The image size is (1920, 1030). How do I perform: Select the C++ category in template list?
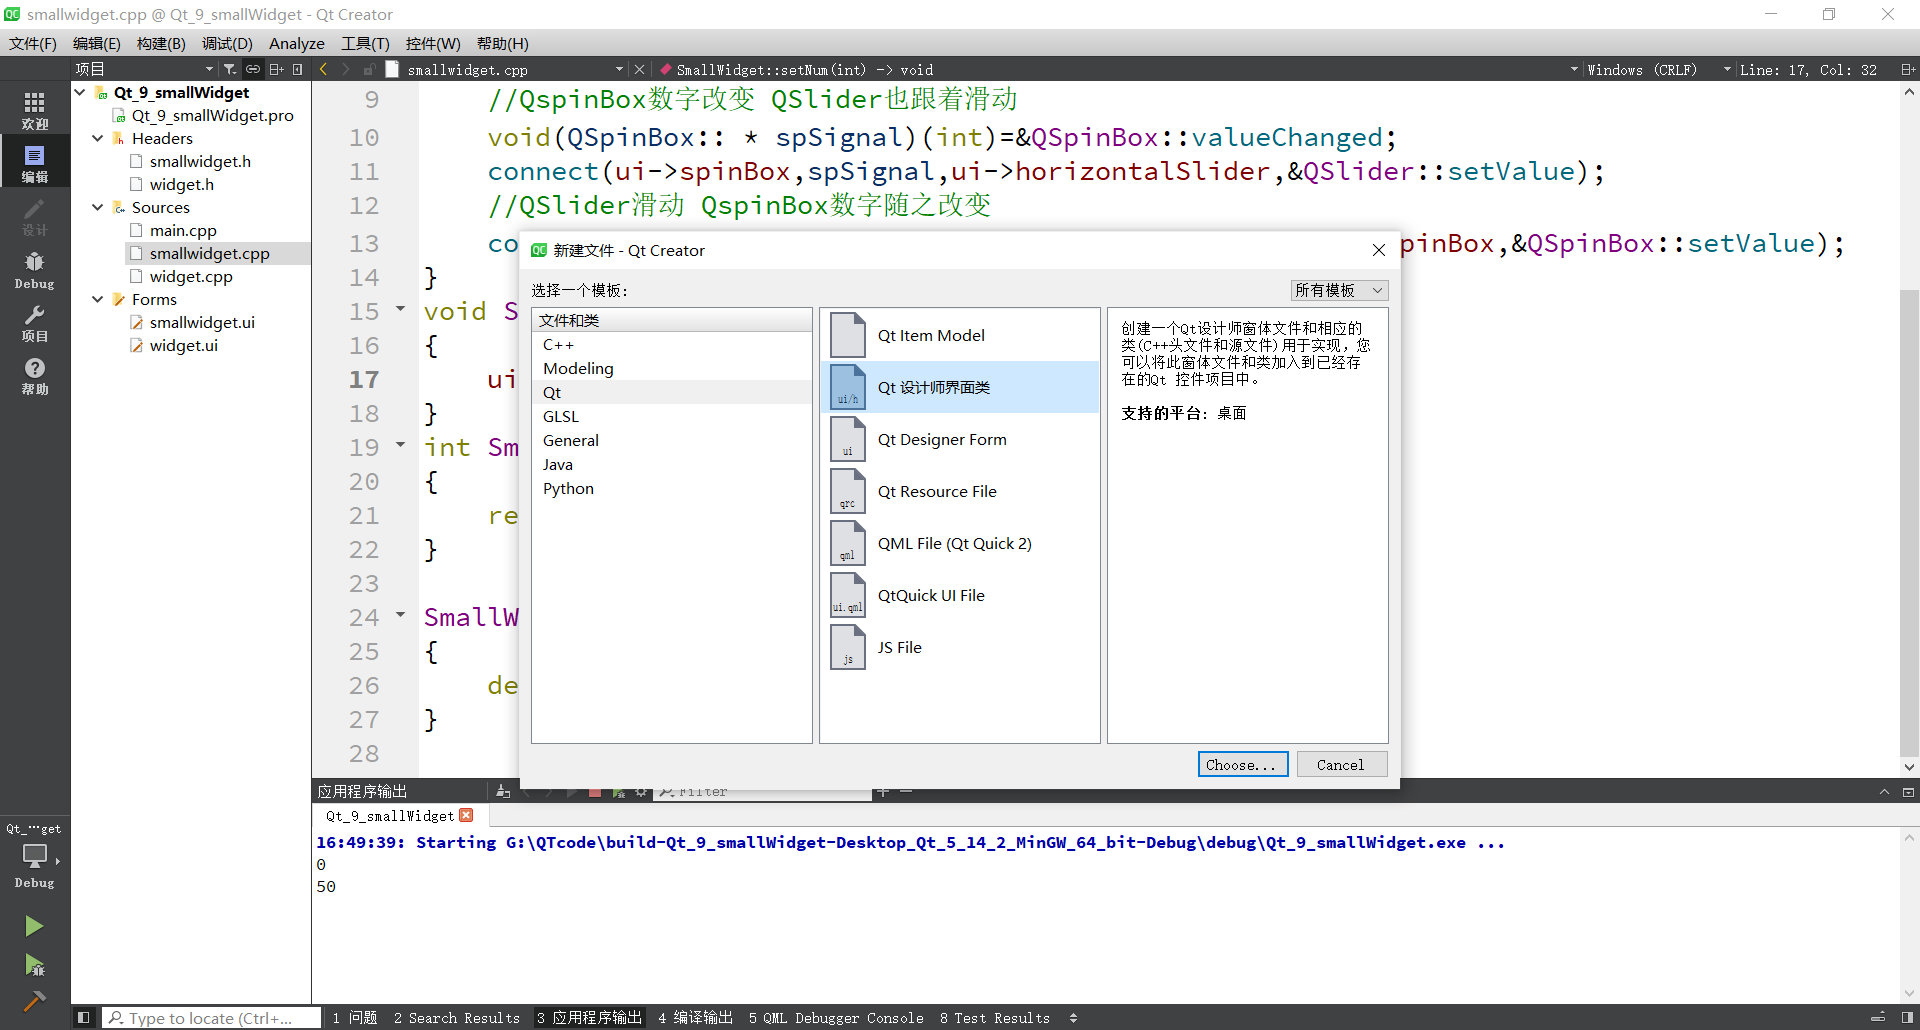[x=672, y=344]
